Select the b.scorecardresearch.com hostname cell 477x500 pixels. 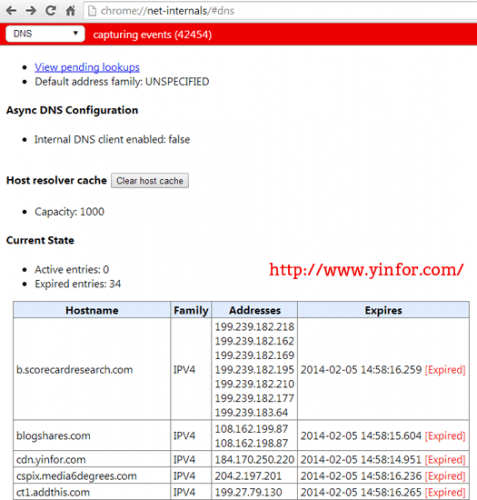(x=92, y=369)
